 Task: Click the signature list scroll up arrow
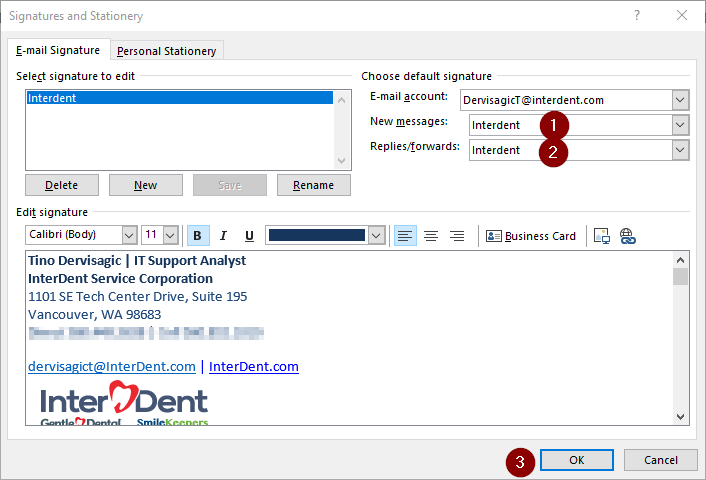pyautogui.click(x=341, y=100)
